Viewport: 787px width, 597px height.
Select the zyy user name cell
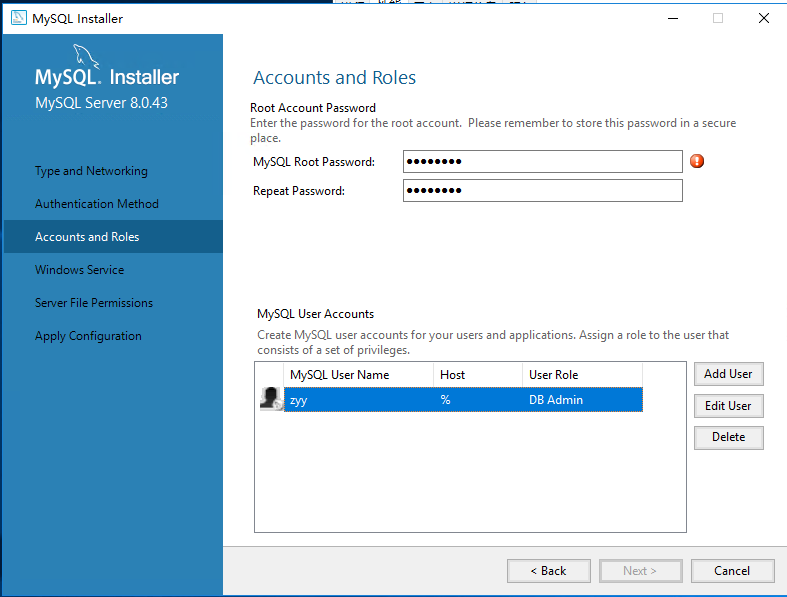coord(359,400)
